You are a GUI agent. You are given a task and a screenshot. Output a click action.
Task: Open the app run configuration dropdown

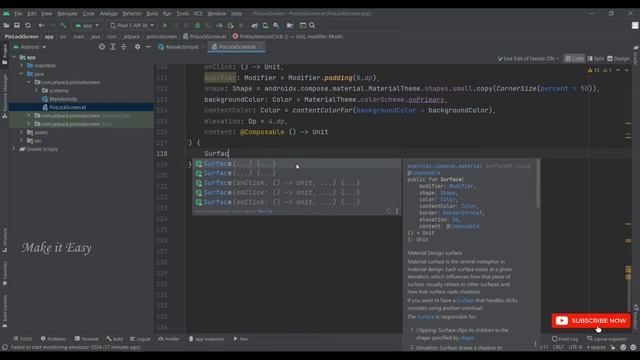point(87,25)
